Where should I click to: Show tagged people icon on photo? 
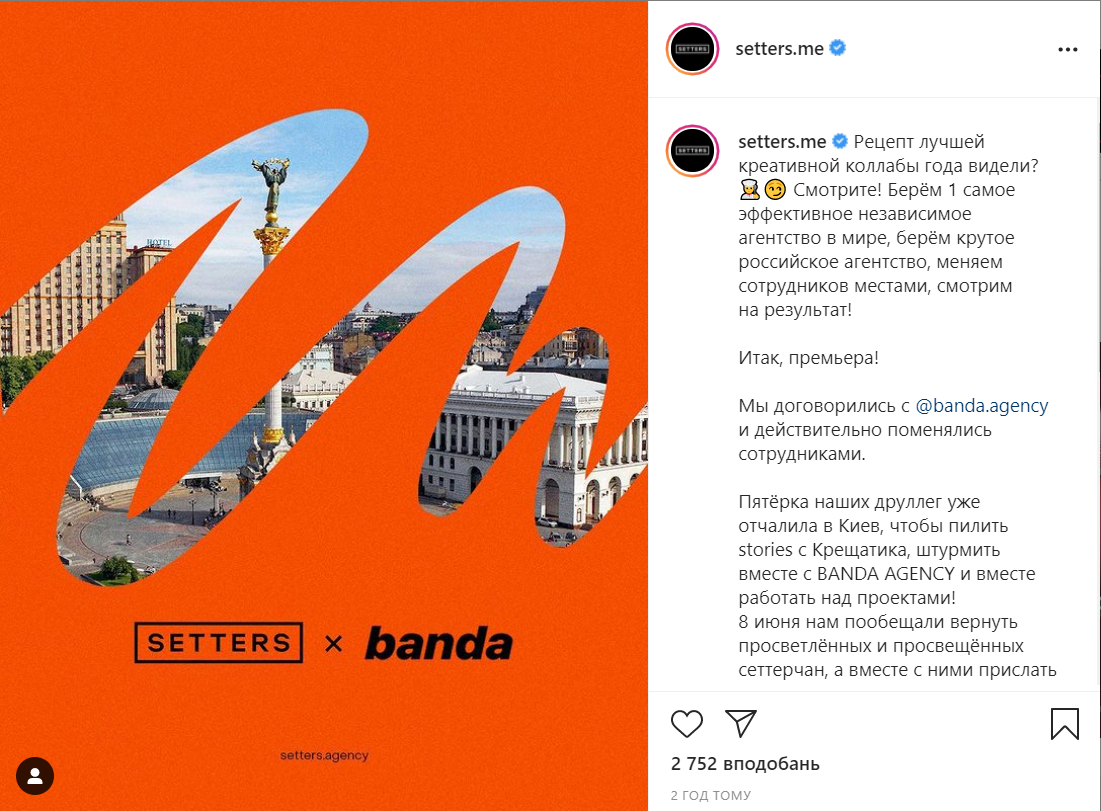pyautogui.click(x=35, y=776)
